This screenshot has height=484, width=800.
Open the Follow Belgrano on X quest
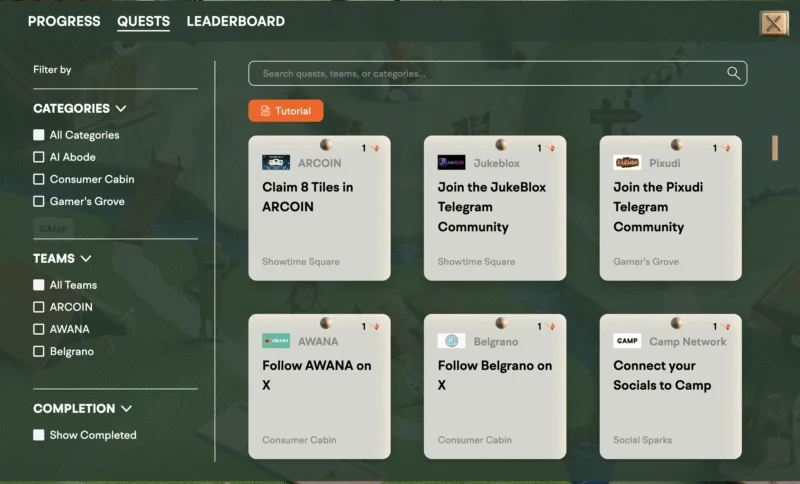click(x=495, y=387)
